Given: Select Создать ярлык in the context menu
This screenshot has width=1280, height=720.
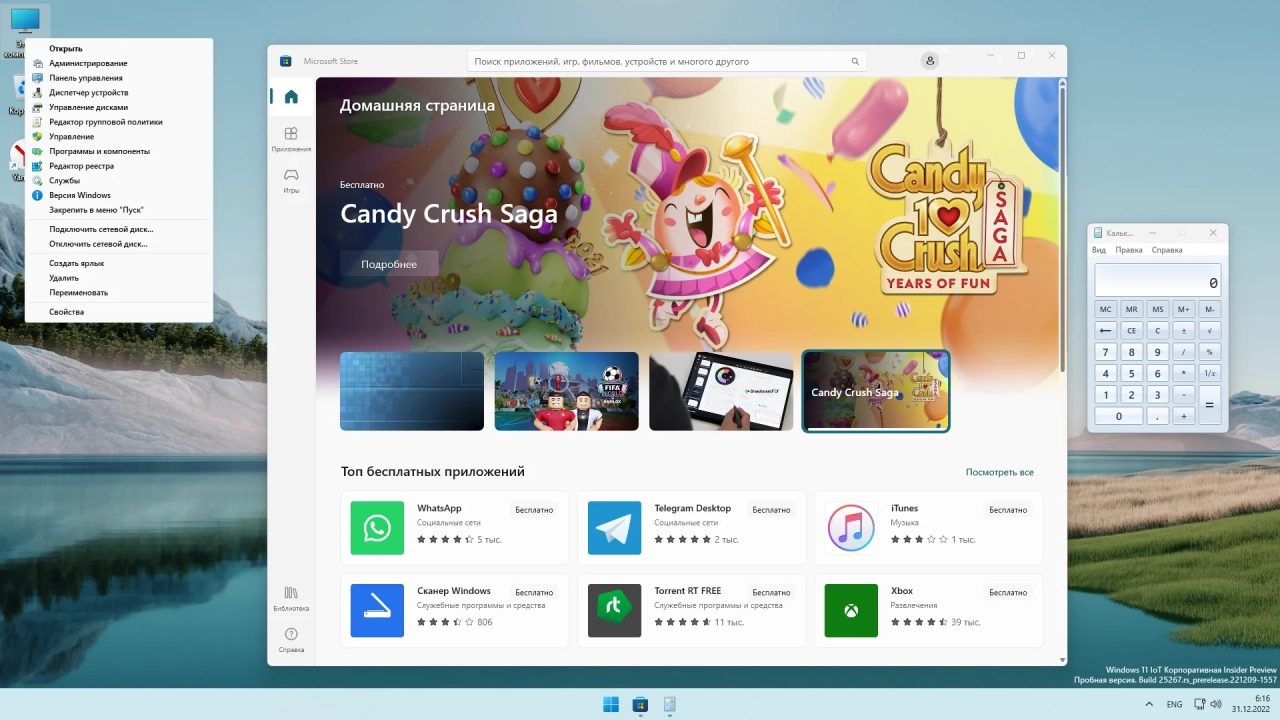Looking at the screenshot, I should [x=119, y=263].
